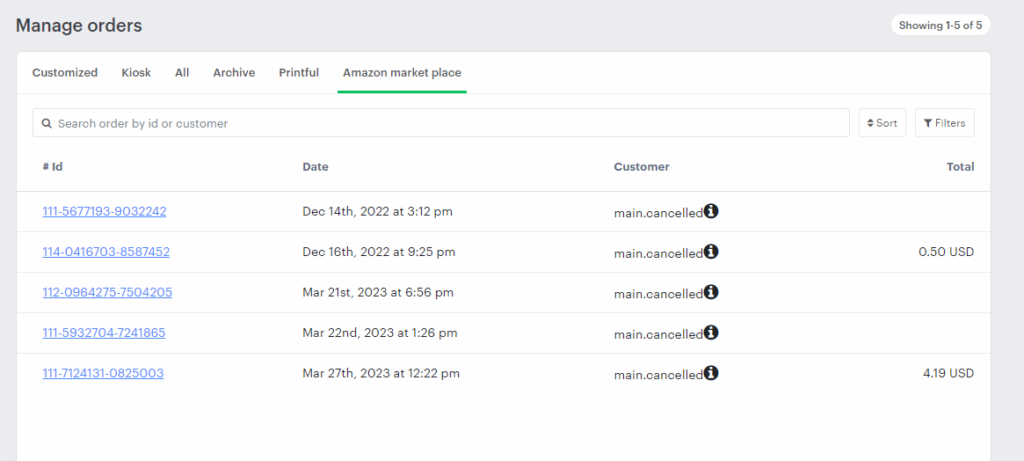The height and width of the screenshot is (461, 1024).
Task: Click info icon for order 111-5677193-9032242
Action: pos(711,211)
